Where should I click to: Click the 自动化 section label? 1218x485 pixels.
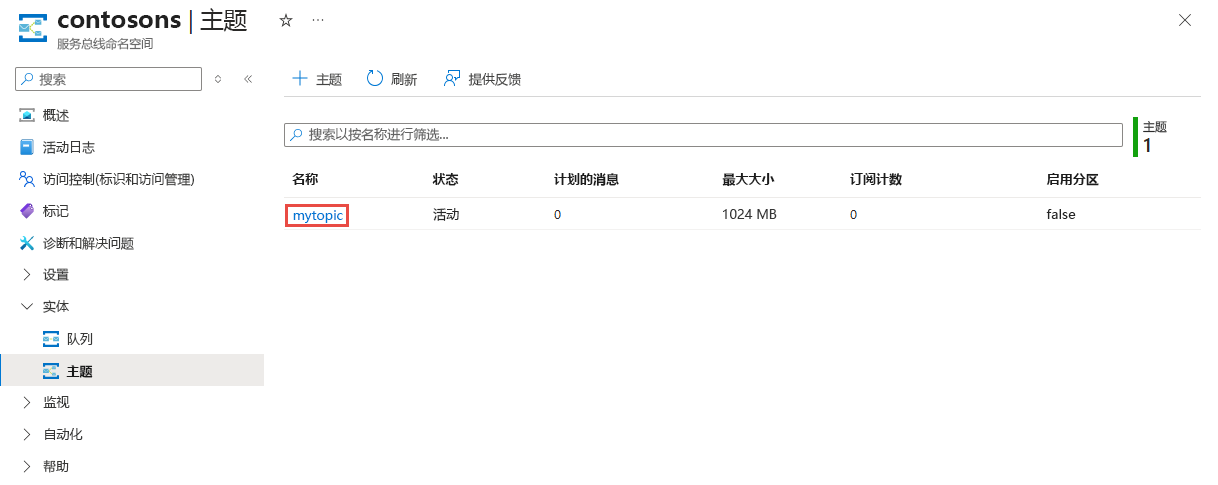click(x=63, y=435)
